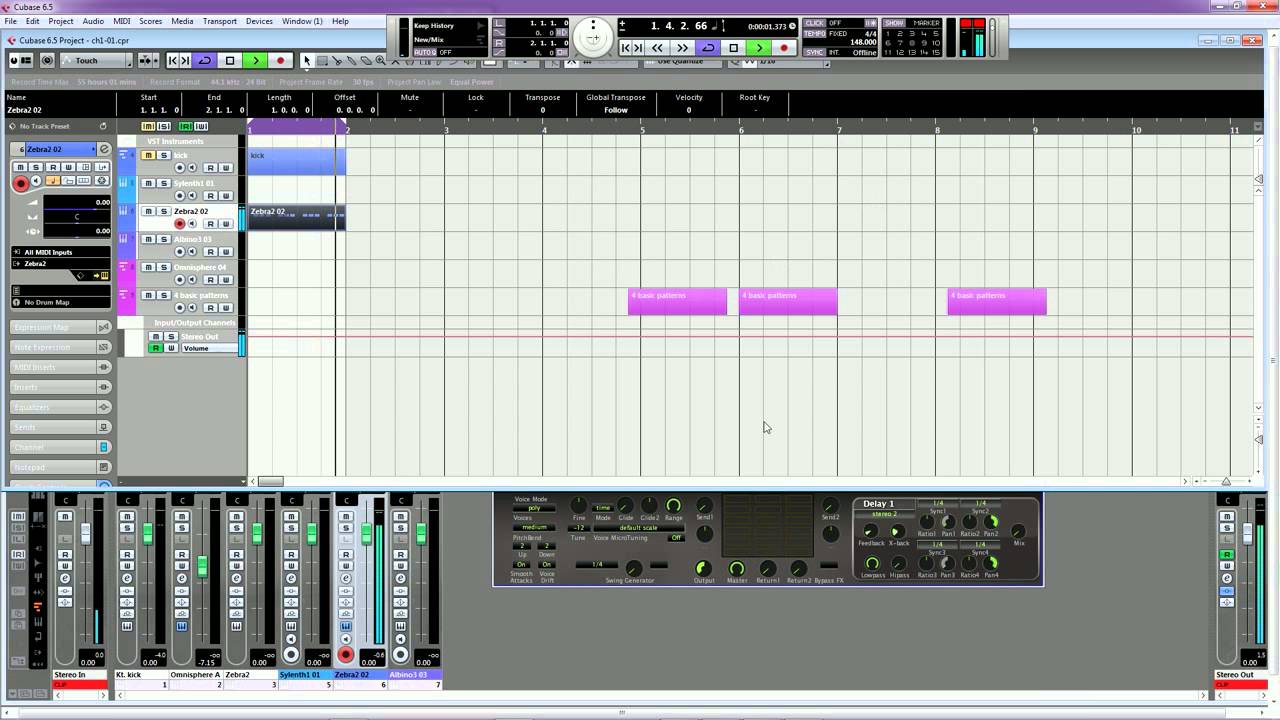Screen dimensions: 1280x720
Task: Click the toolbar Stop button
Action: 230,61
